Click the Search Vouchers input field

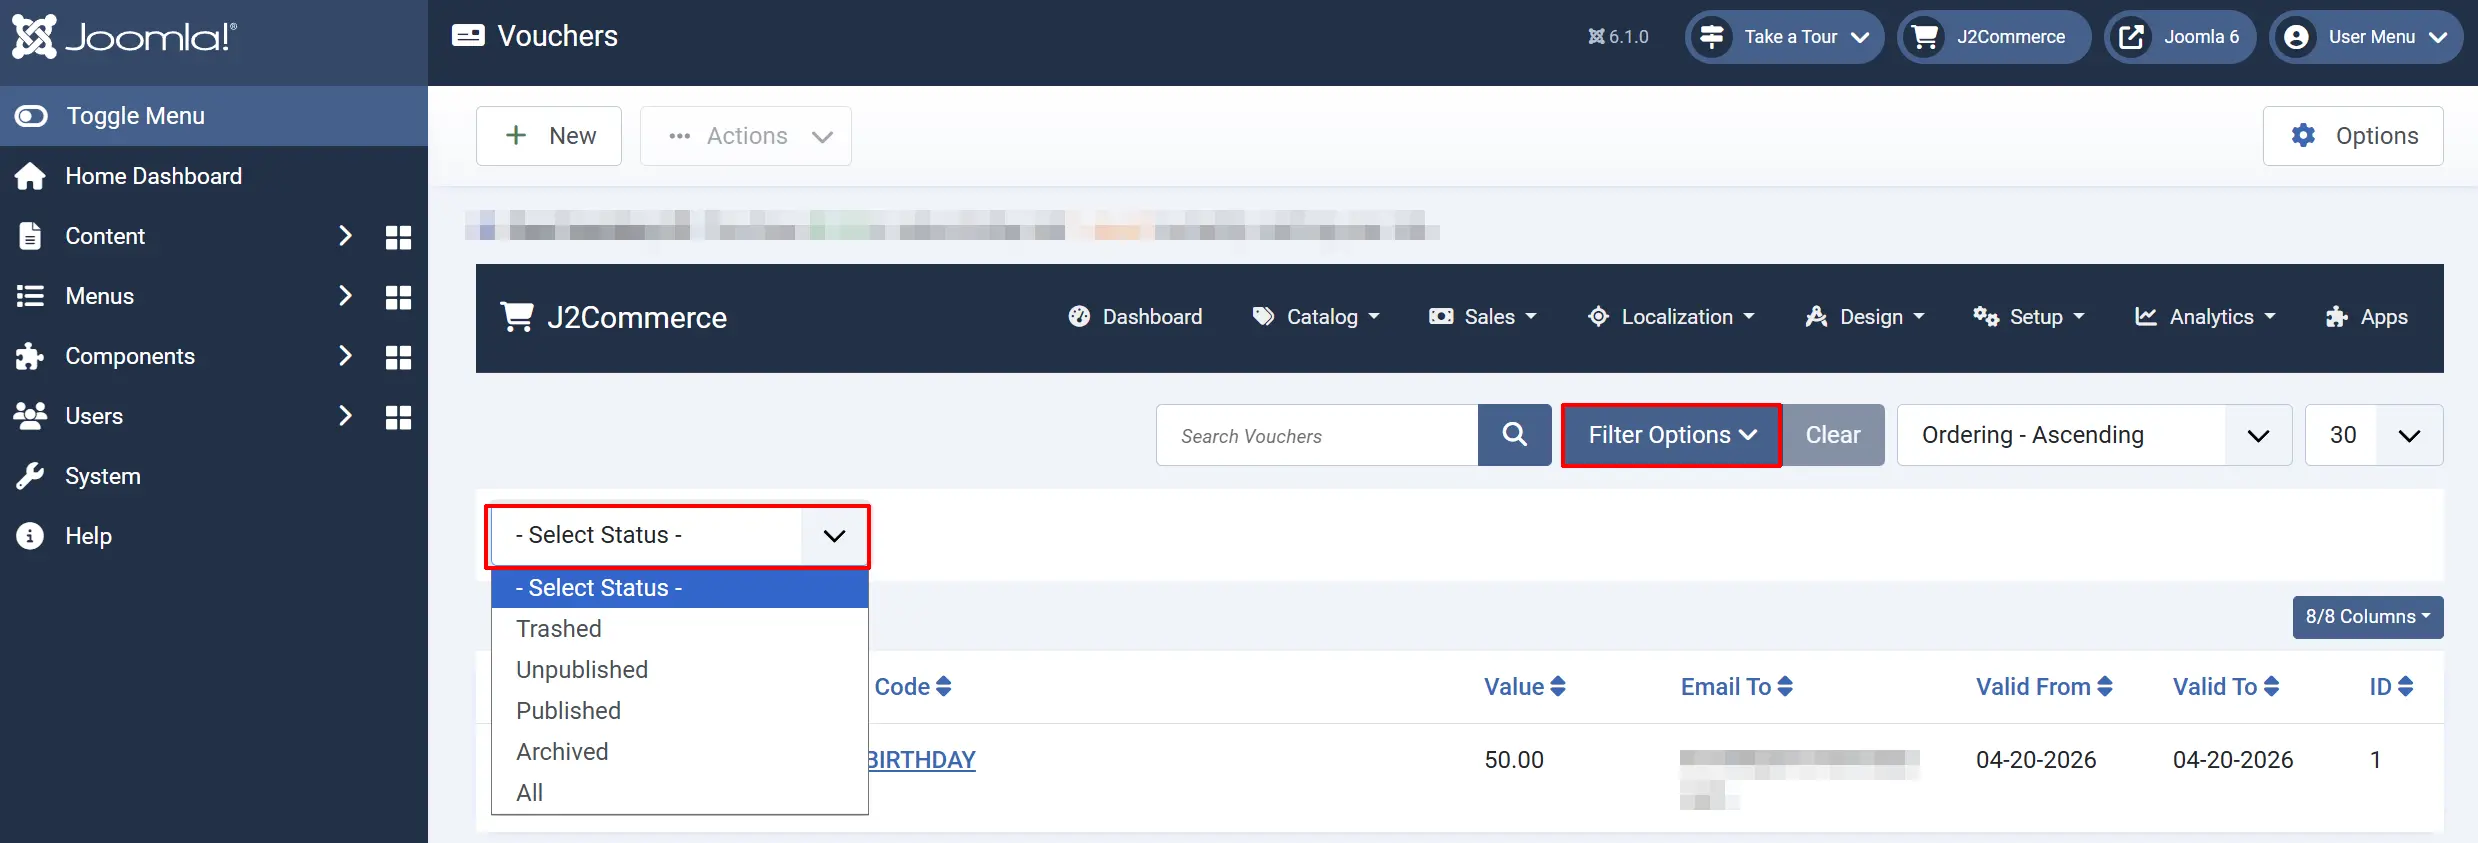pos(1317,435)
